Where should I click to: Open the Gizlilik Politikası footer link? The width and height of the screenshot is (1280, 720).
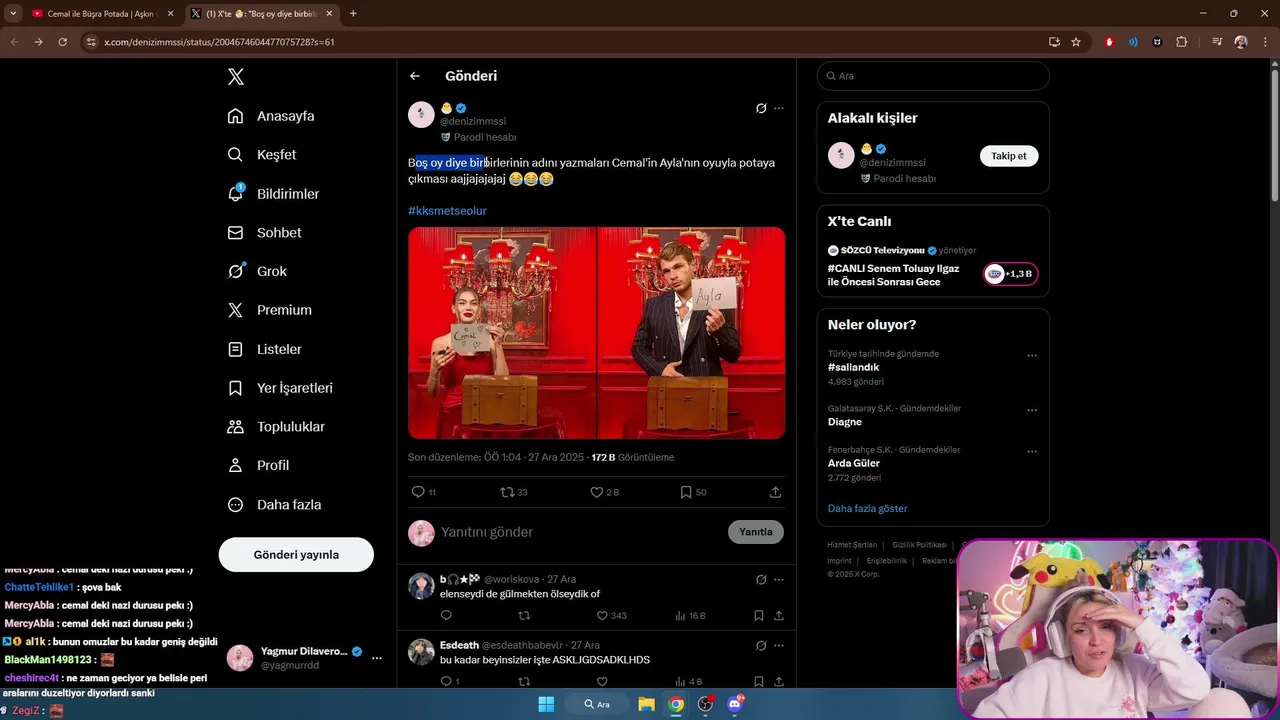click(x=919, y=545)
